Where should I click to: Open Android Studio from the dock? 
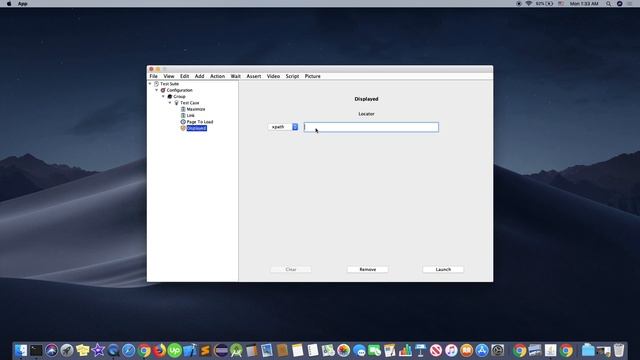[236, 350]
